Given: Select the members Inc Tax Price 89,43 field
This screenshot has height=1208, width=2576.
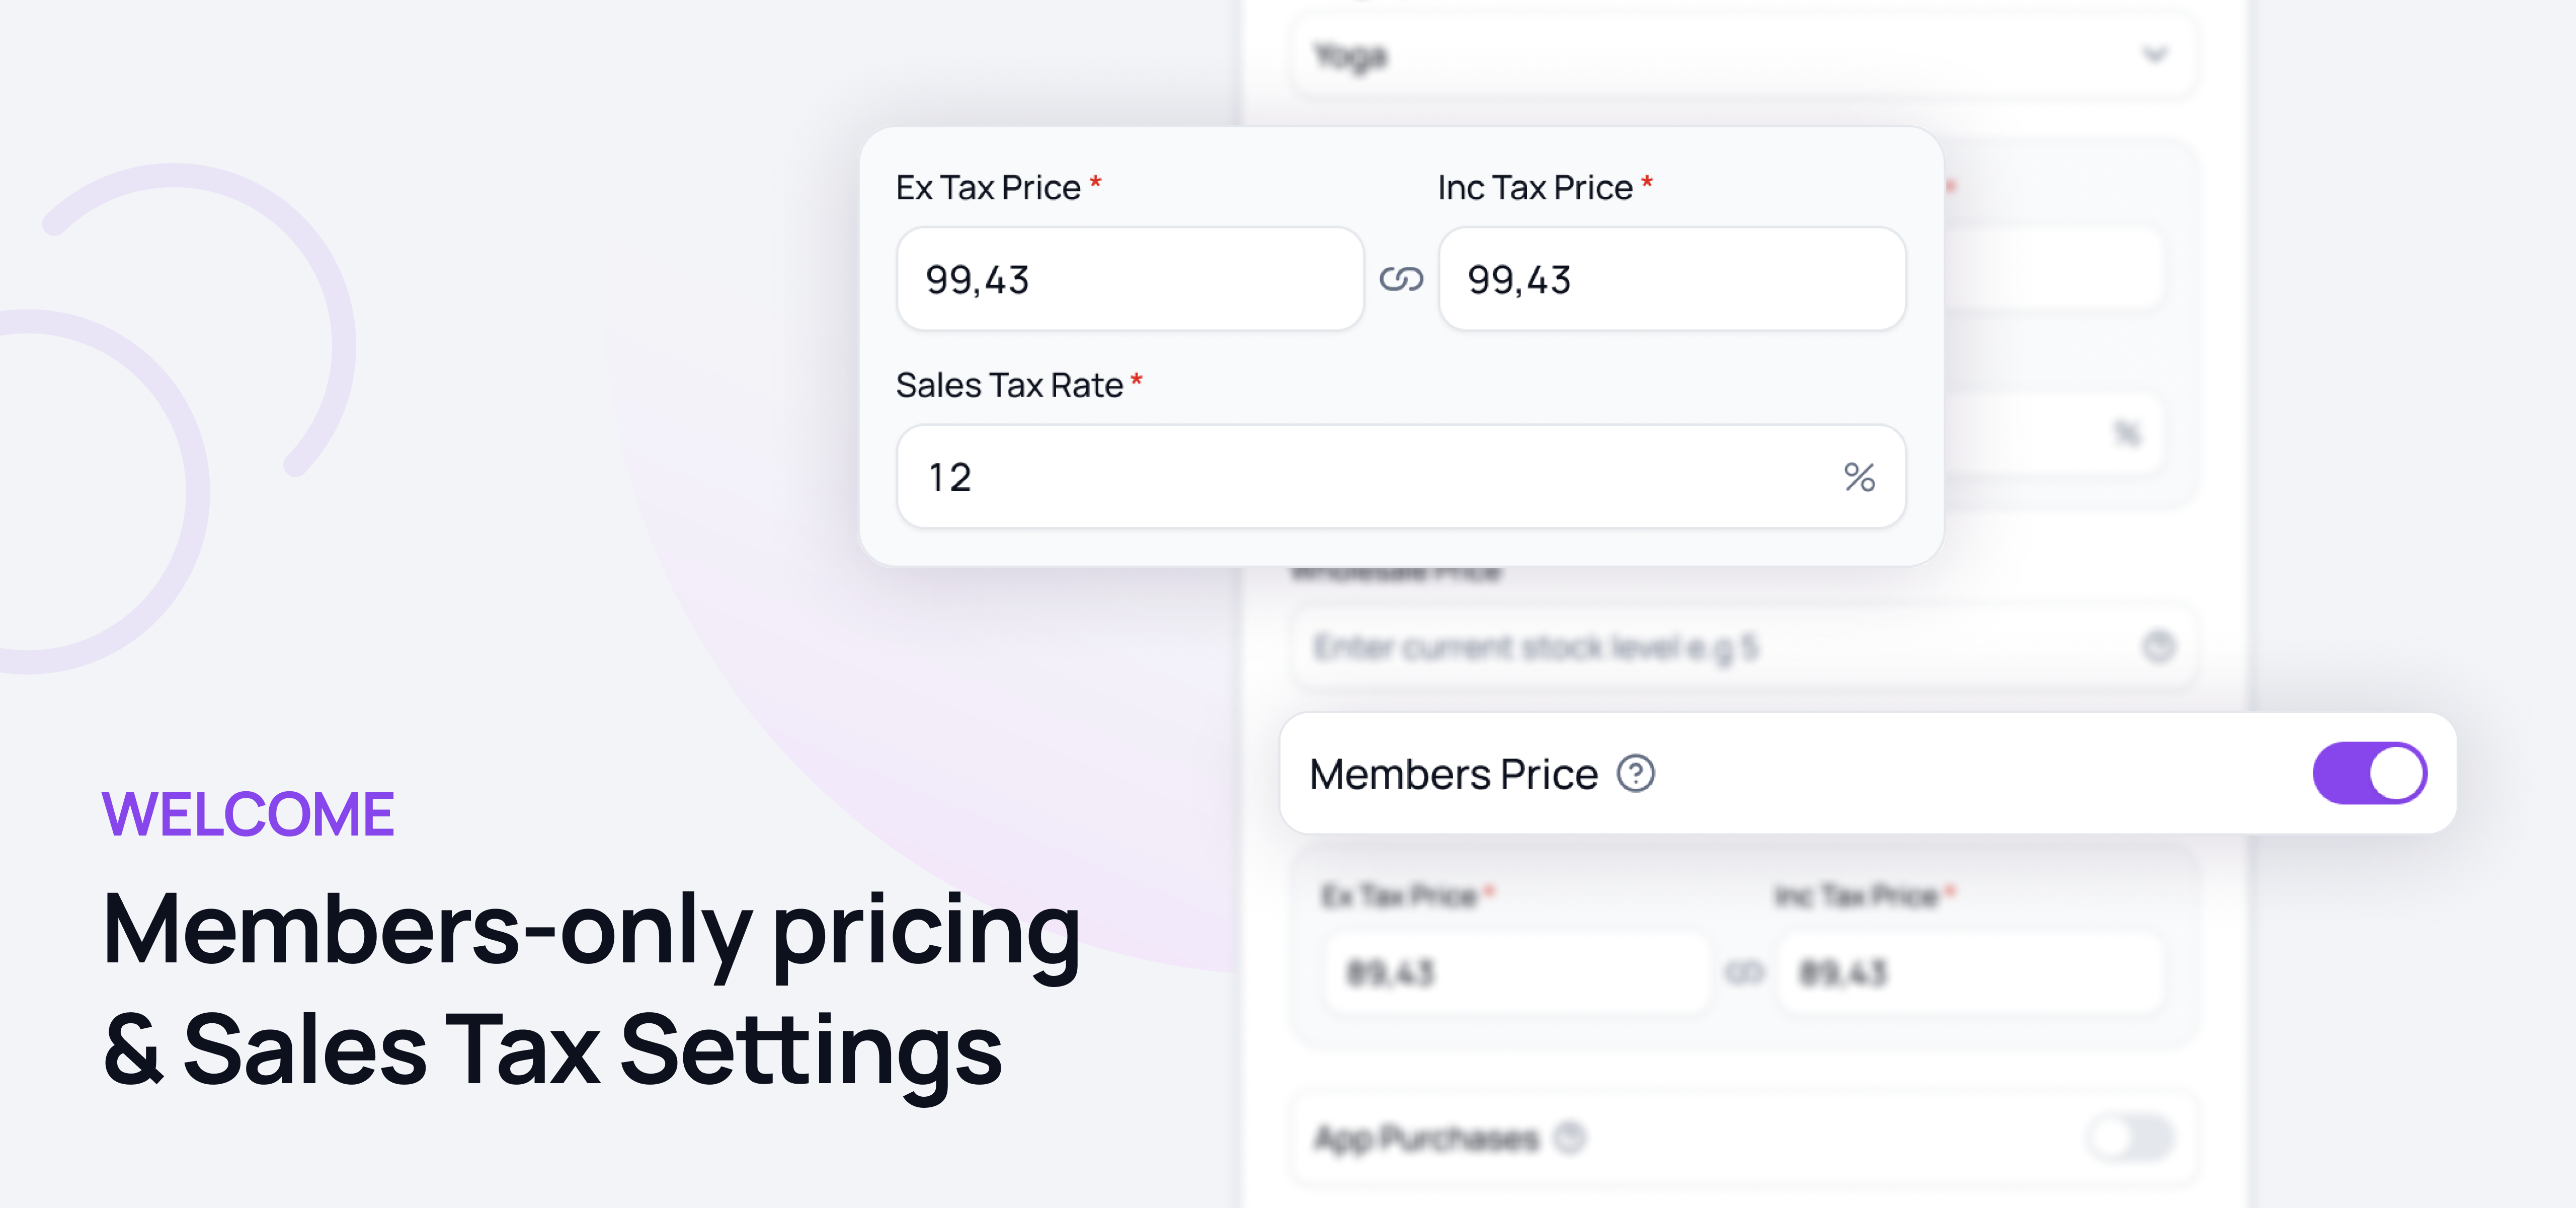Looking at the screenshot, I should (x=1970, y=972).
